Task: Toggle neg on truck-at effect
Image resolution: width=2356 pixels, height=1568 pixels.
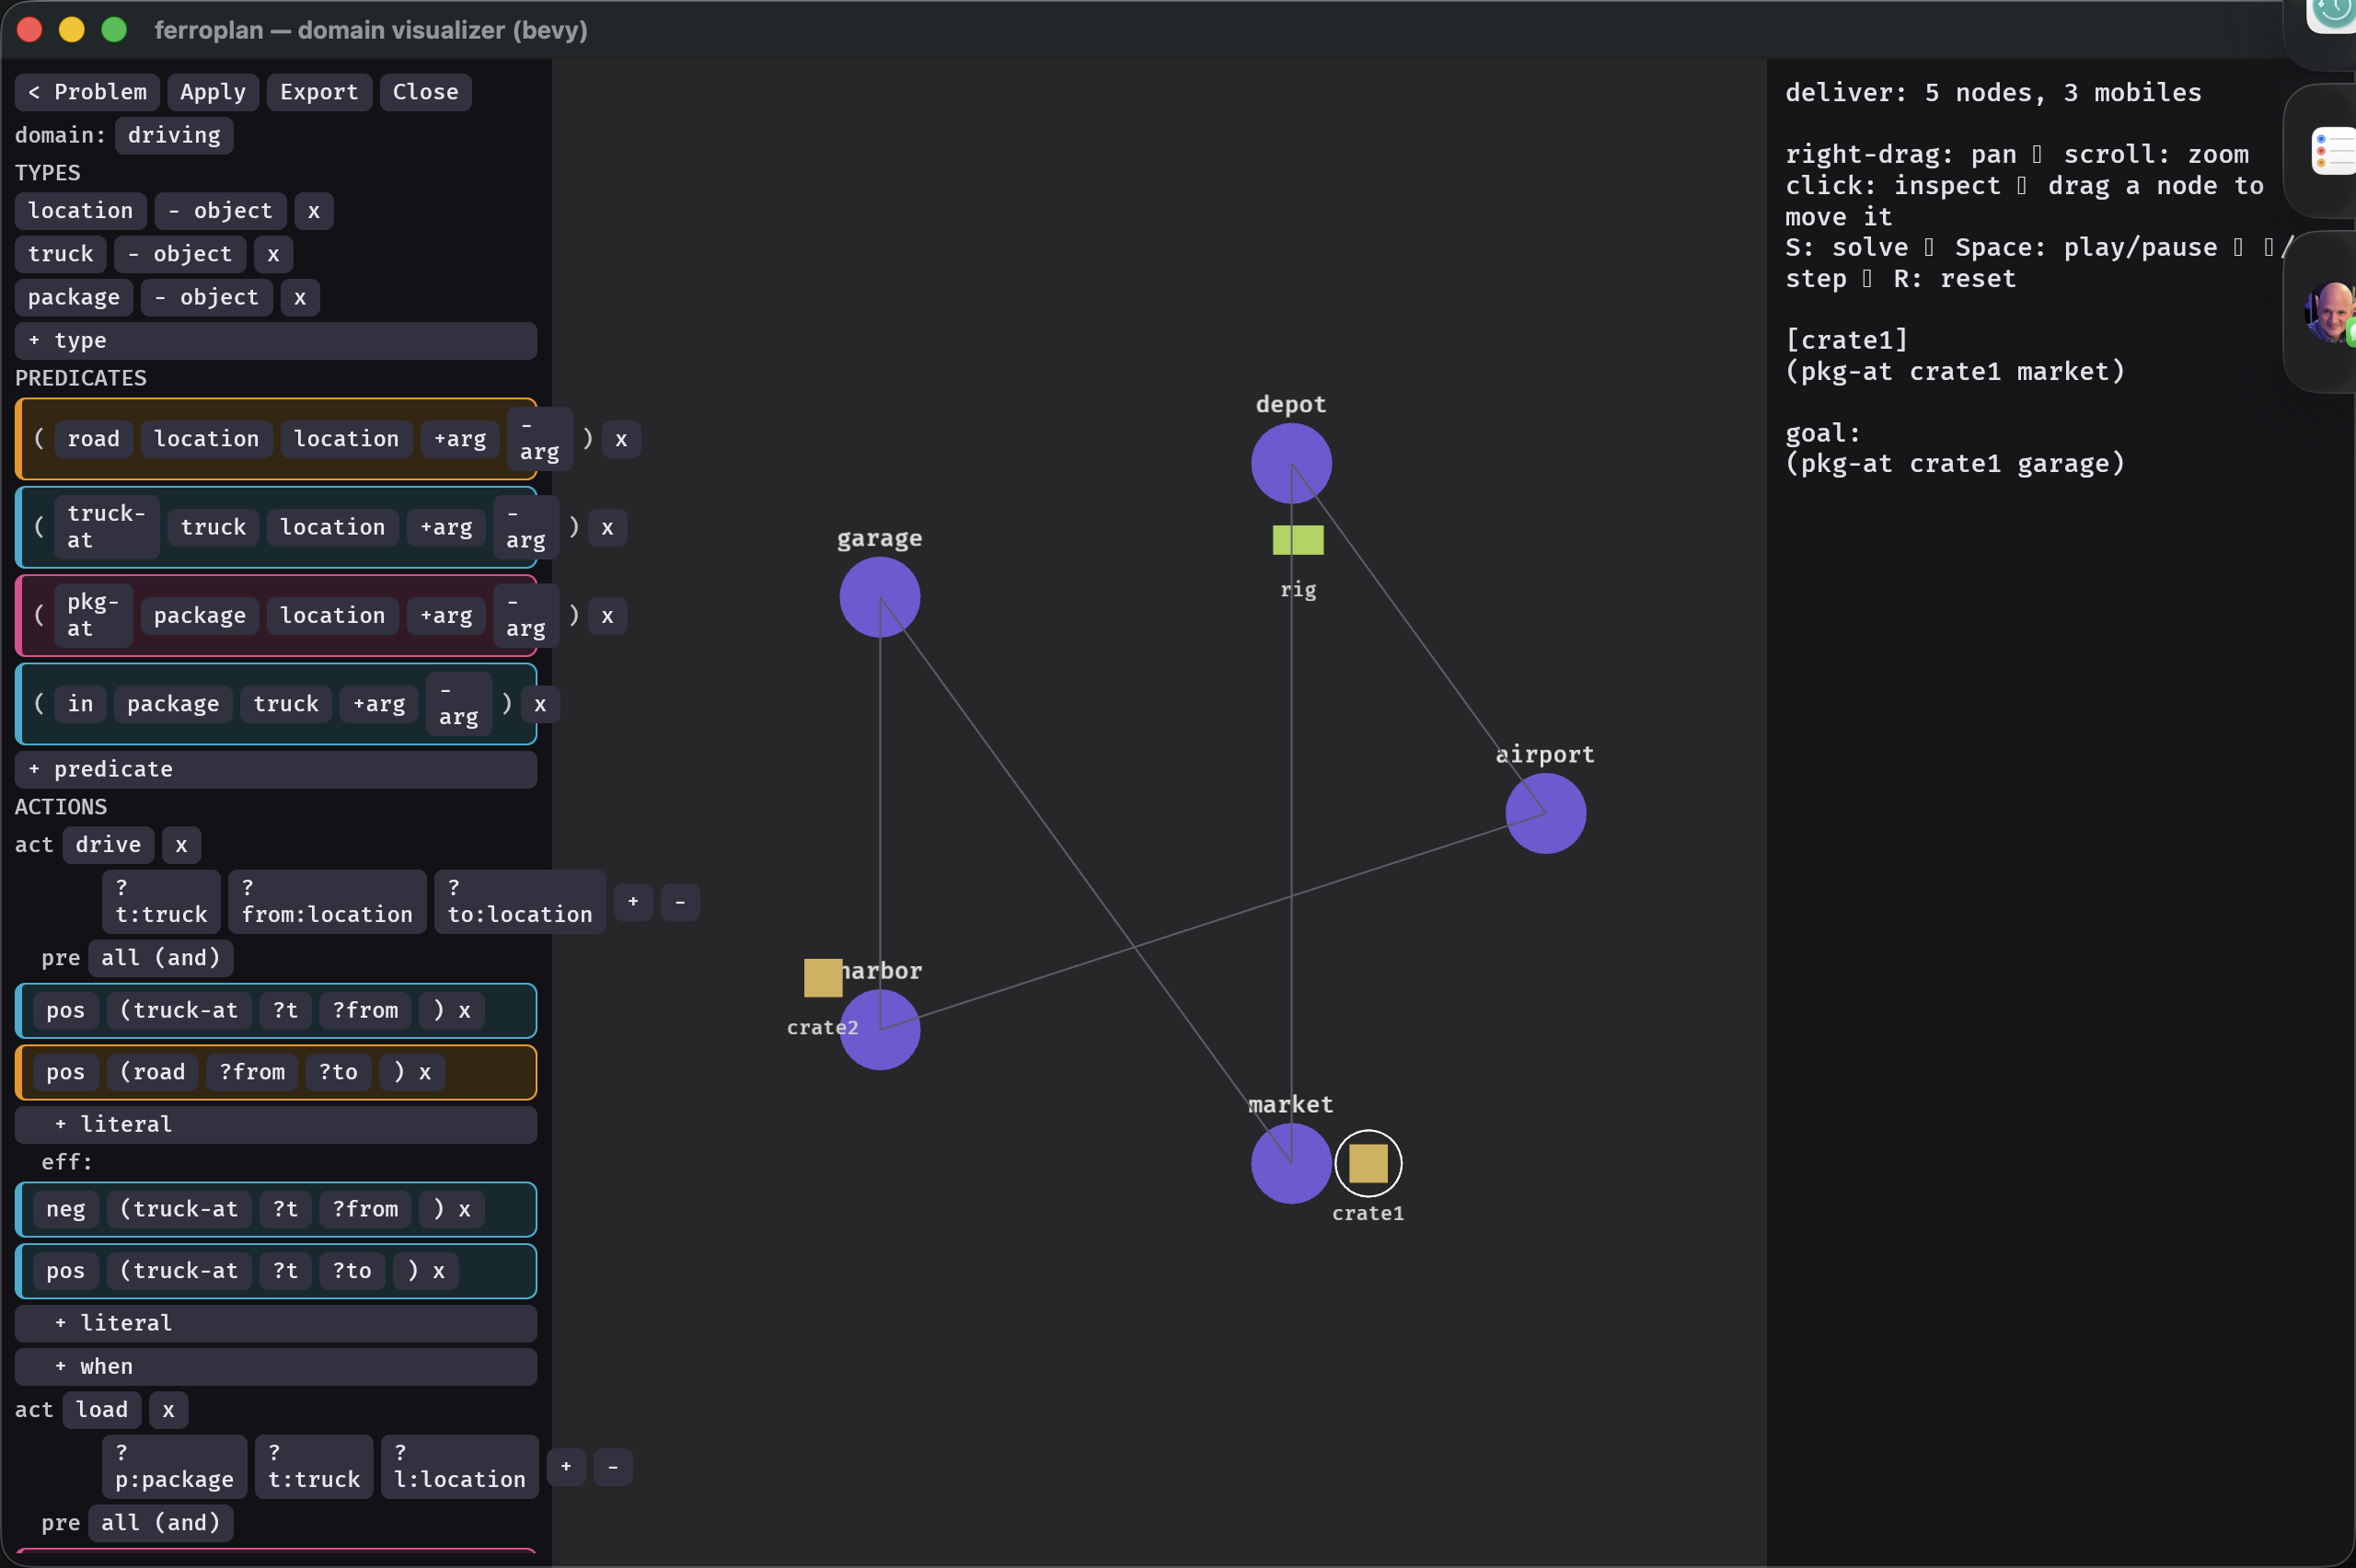Action: 66,1209
